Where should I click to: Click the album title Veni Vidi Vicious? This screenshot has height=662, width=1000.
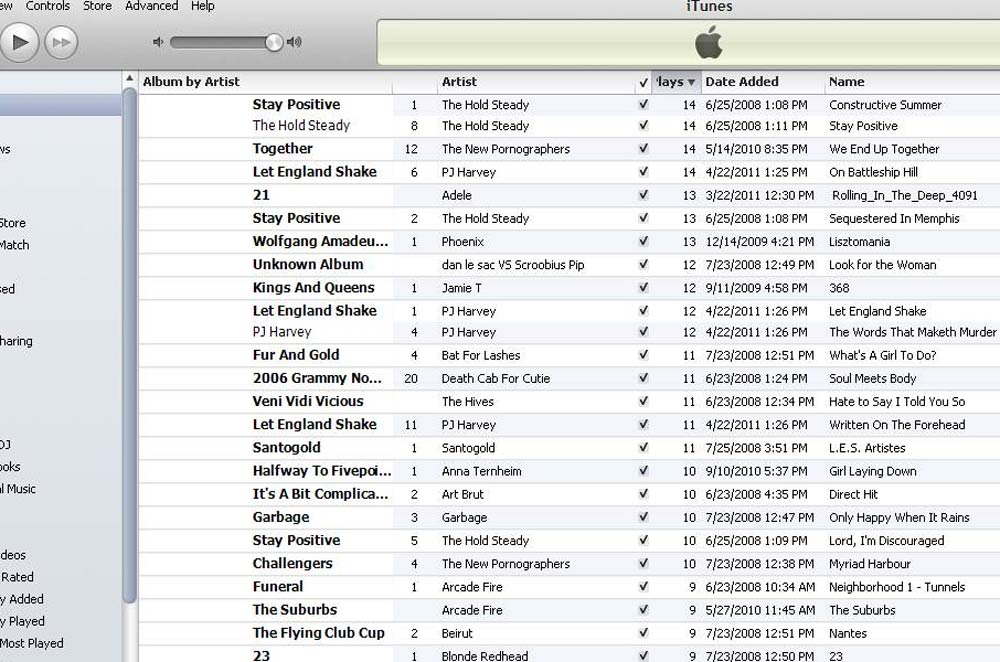click(308, 401)
